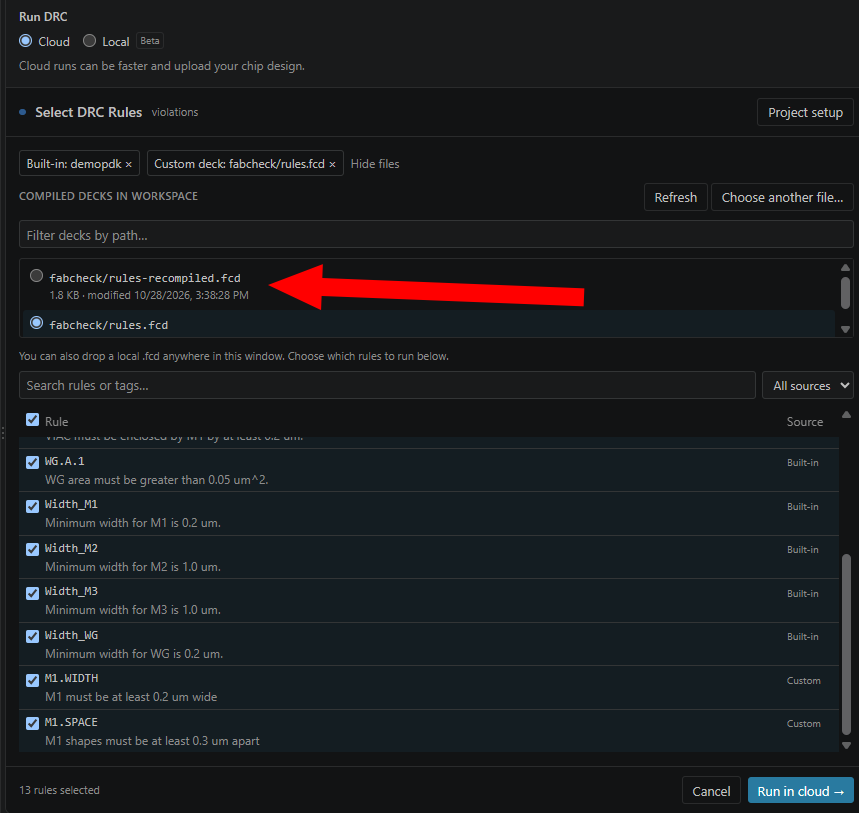
Task: Click 'M1 shapes must be at least 0.3 um apart'
Action: (152, 741)
